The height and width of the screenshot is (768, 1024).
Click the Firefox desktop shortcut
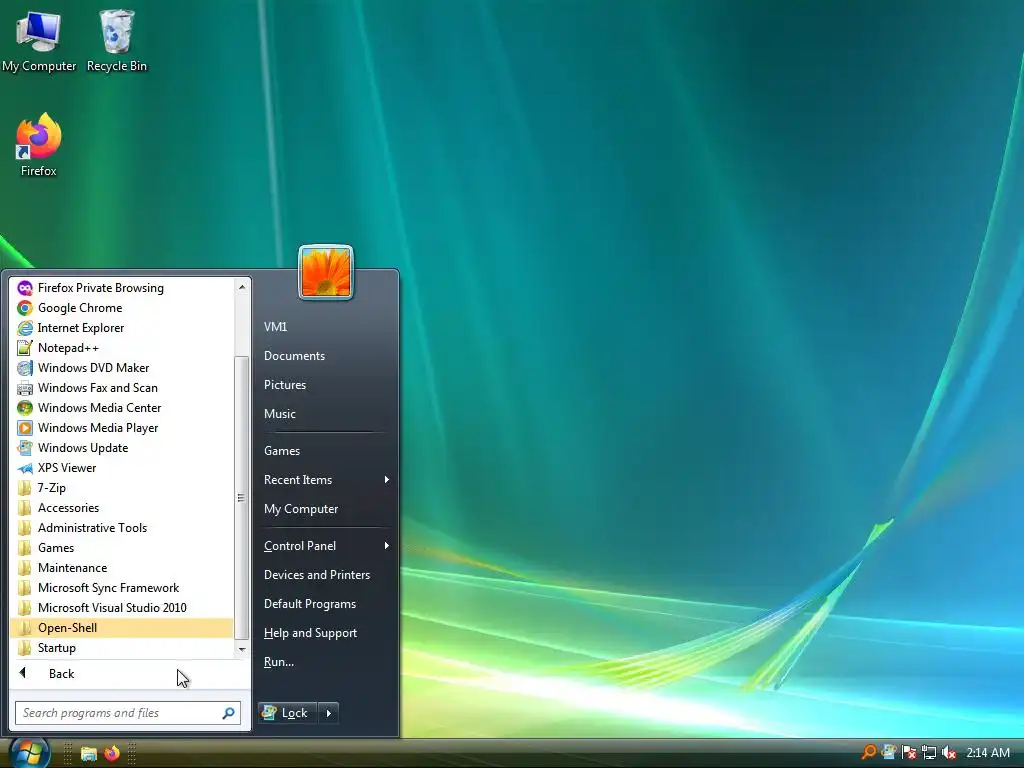(x=39, y=145)
